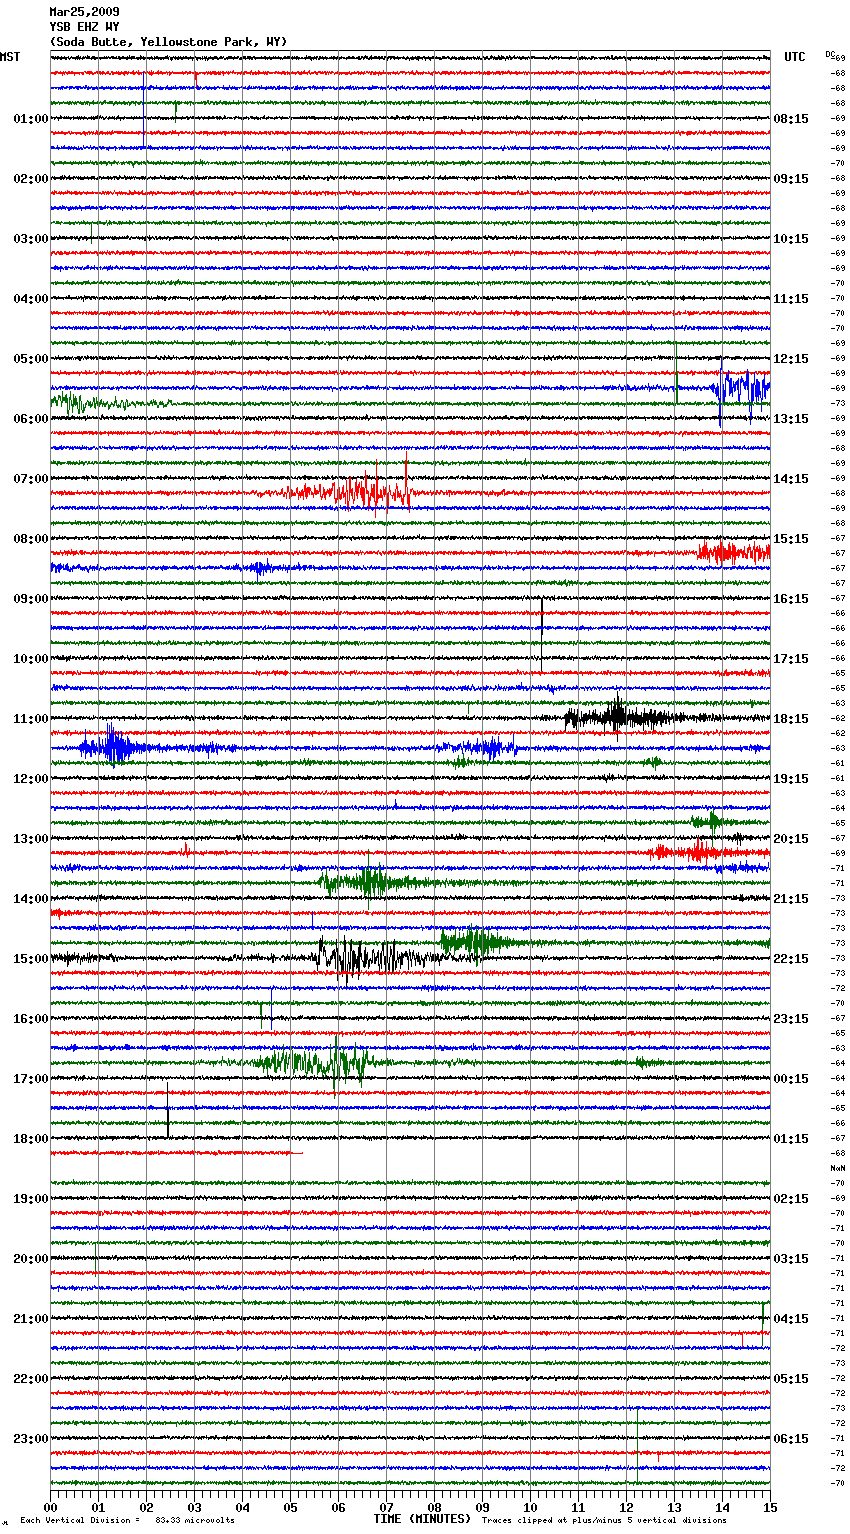
Task: Click the 12 minute axis tick label
Action: click(626, 1507)
